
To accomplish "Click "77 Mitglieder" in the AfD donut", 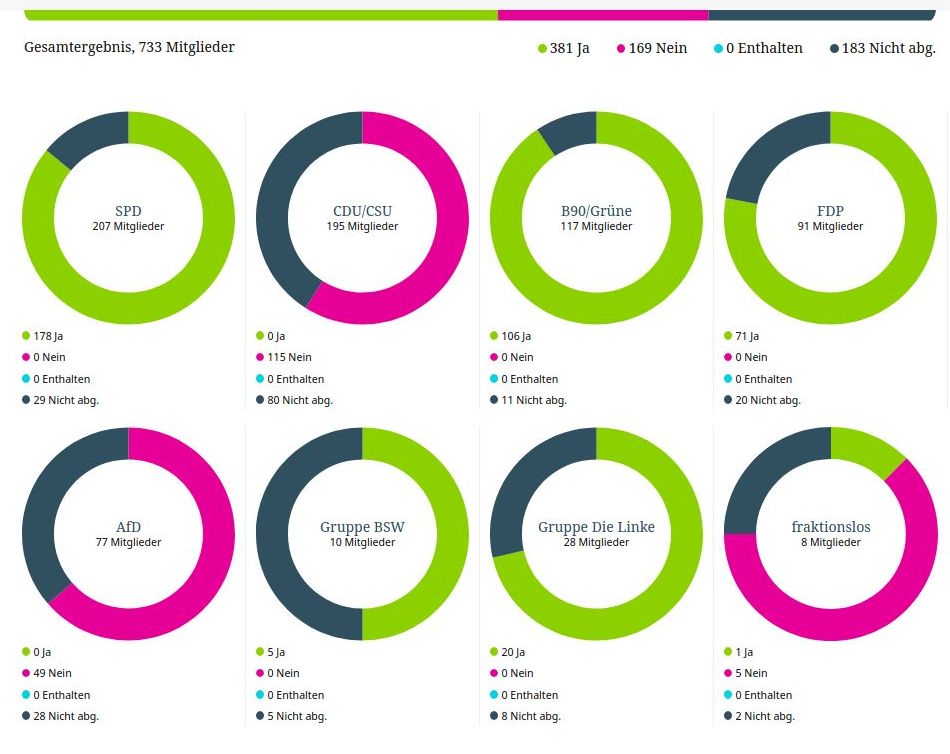I will 128,542.
